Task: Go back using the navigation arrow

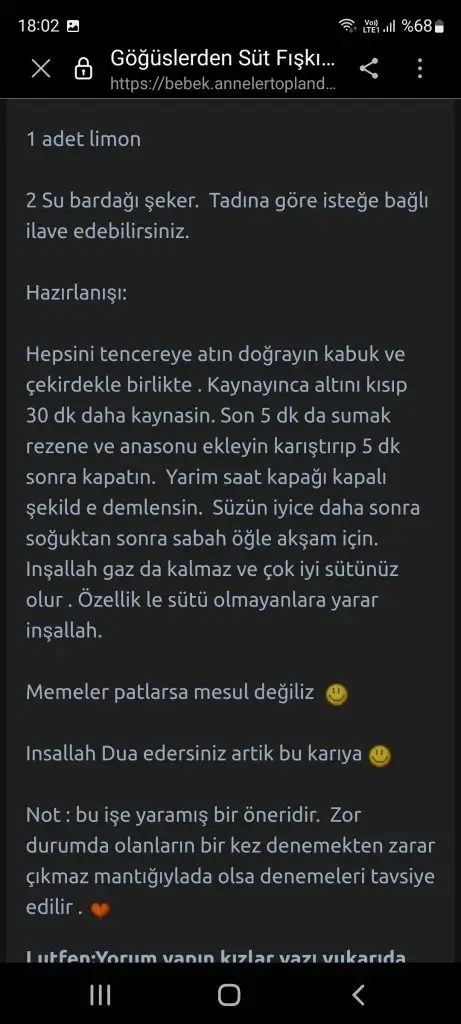Action: tap(358, 995)
